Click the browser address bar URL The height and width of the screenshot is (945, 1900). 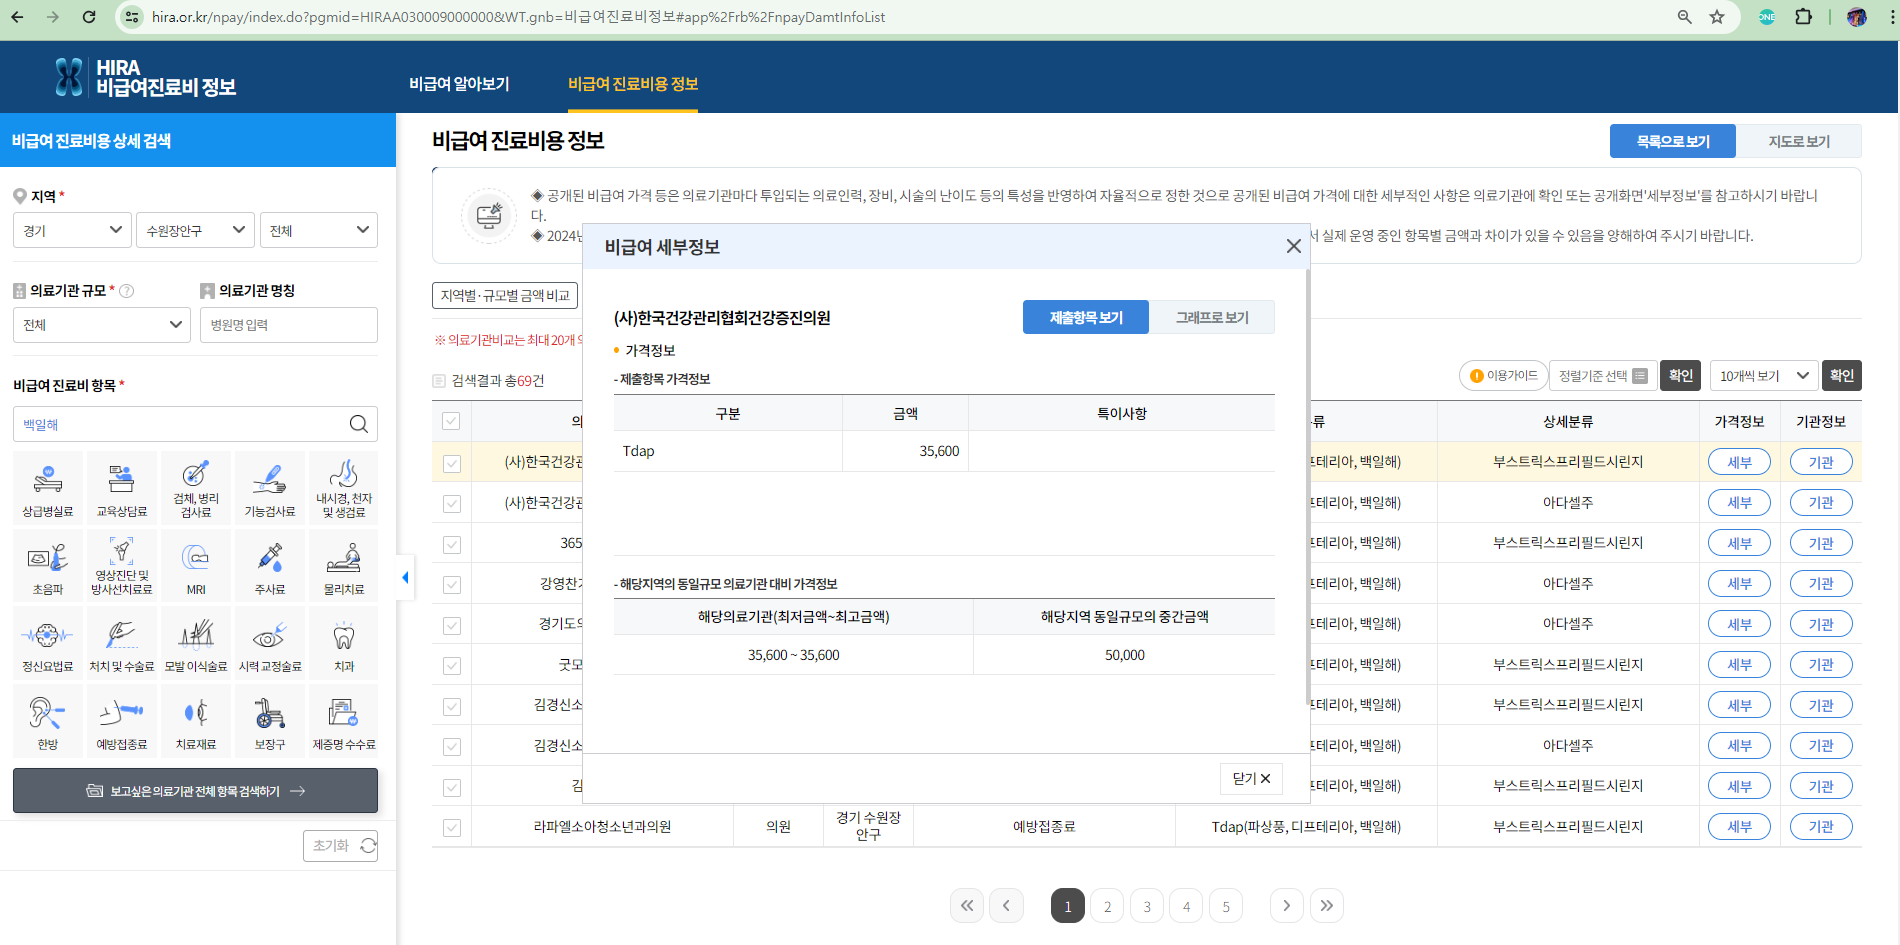(518, 17)
